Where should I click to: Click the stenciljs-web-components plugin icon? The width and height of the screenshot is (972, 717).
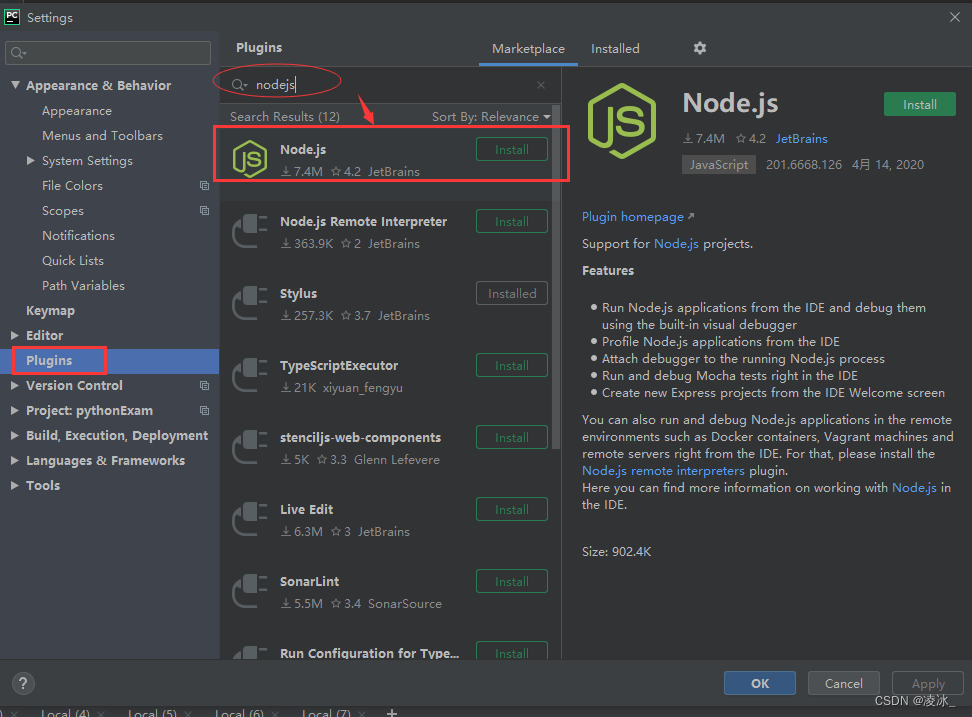coord(250,447)
